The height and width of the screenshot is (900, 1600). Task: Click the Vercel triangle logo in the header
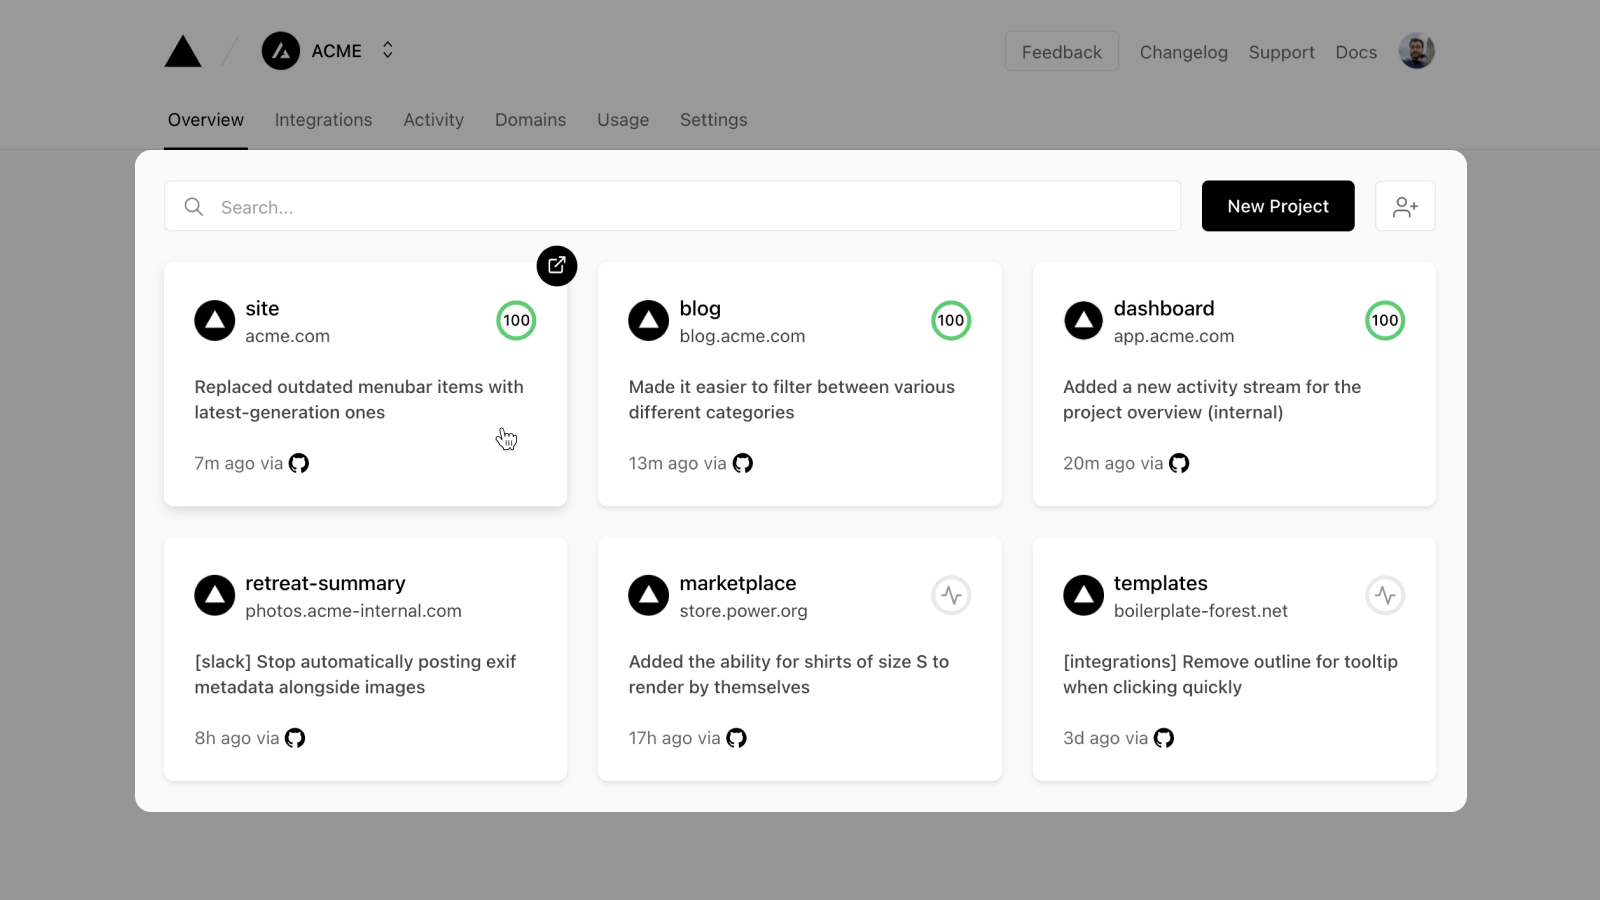click(x=182, y=50)
